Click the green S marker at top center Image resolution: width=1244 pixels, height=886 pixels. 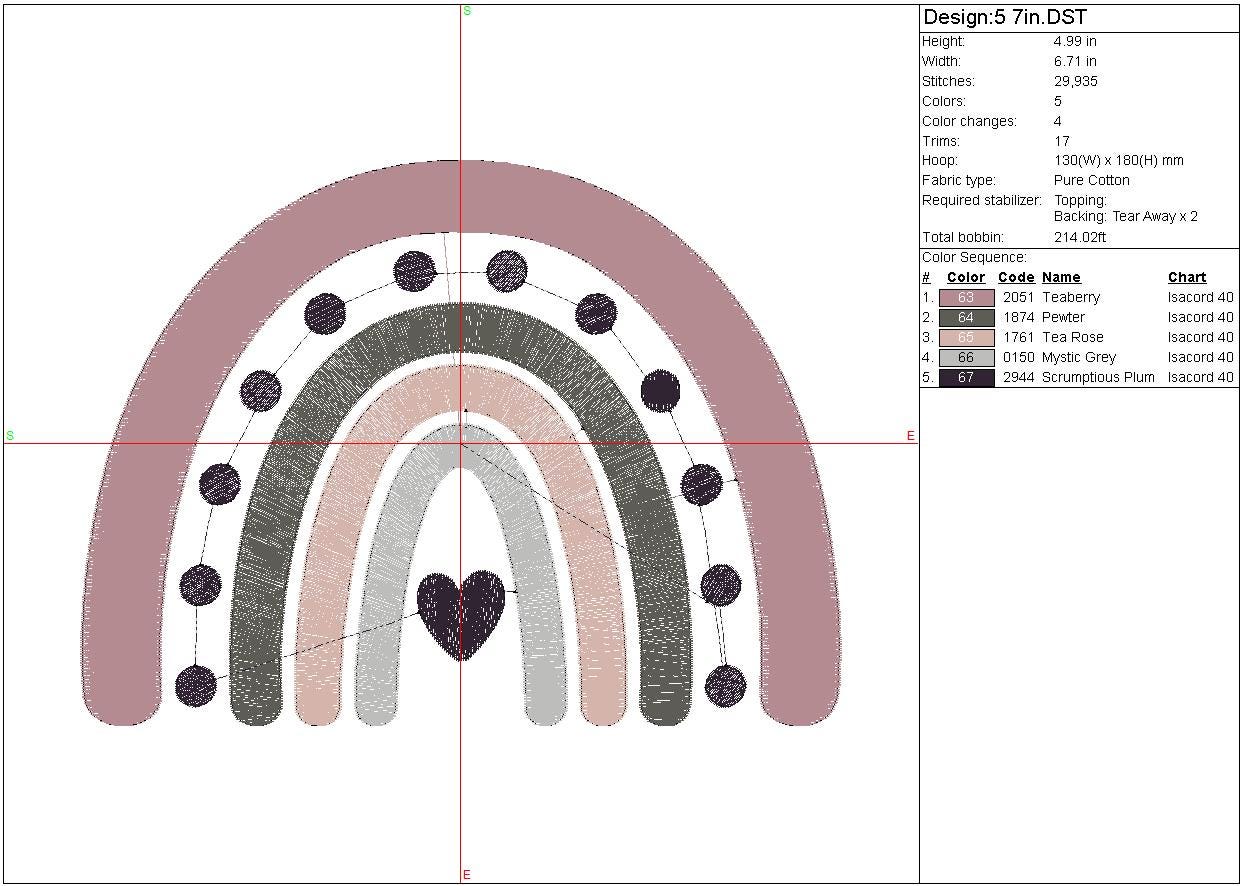467,11
